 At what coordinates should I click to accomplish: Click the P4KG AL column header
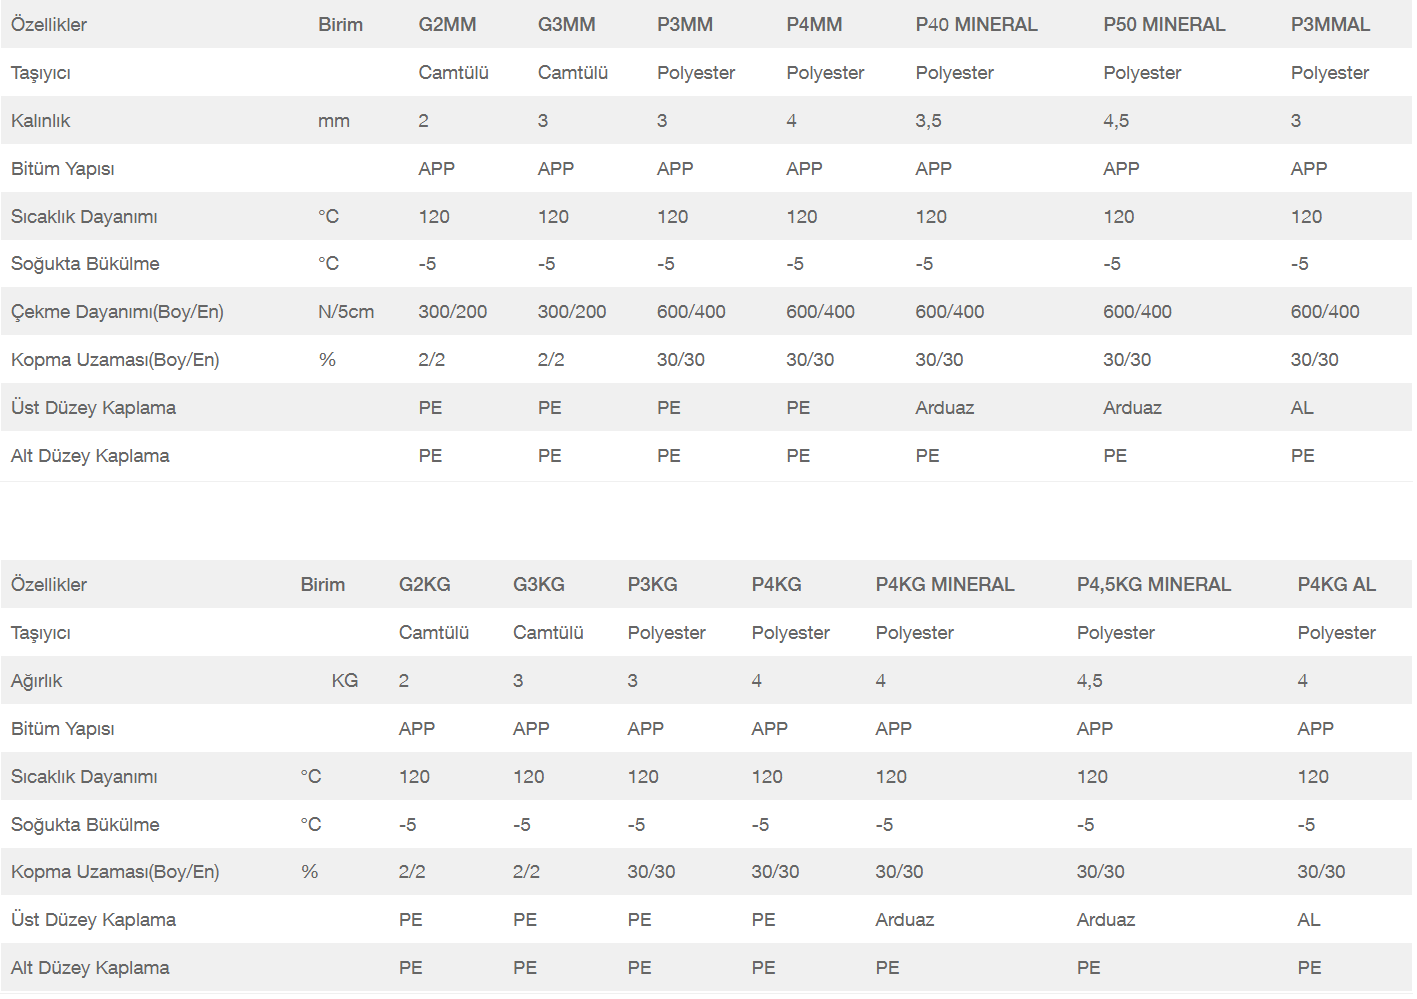(1336, 585)
